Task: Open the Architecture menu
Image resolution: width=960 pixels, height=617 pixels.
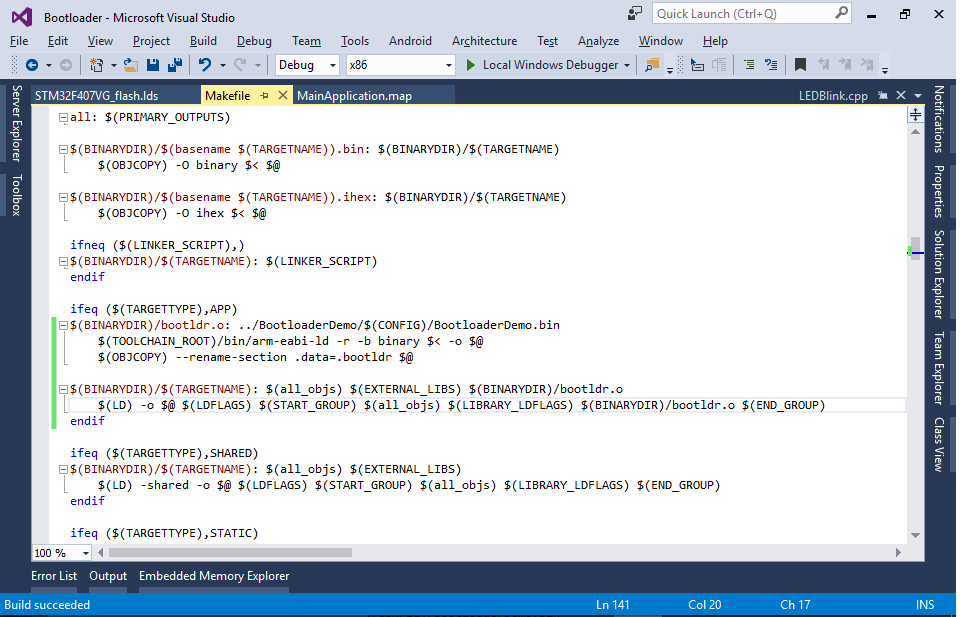Action: 484,41
